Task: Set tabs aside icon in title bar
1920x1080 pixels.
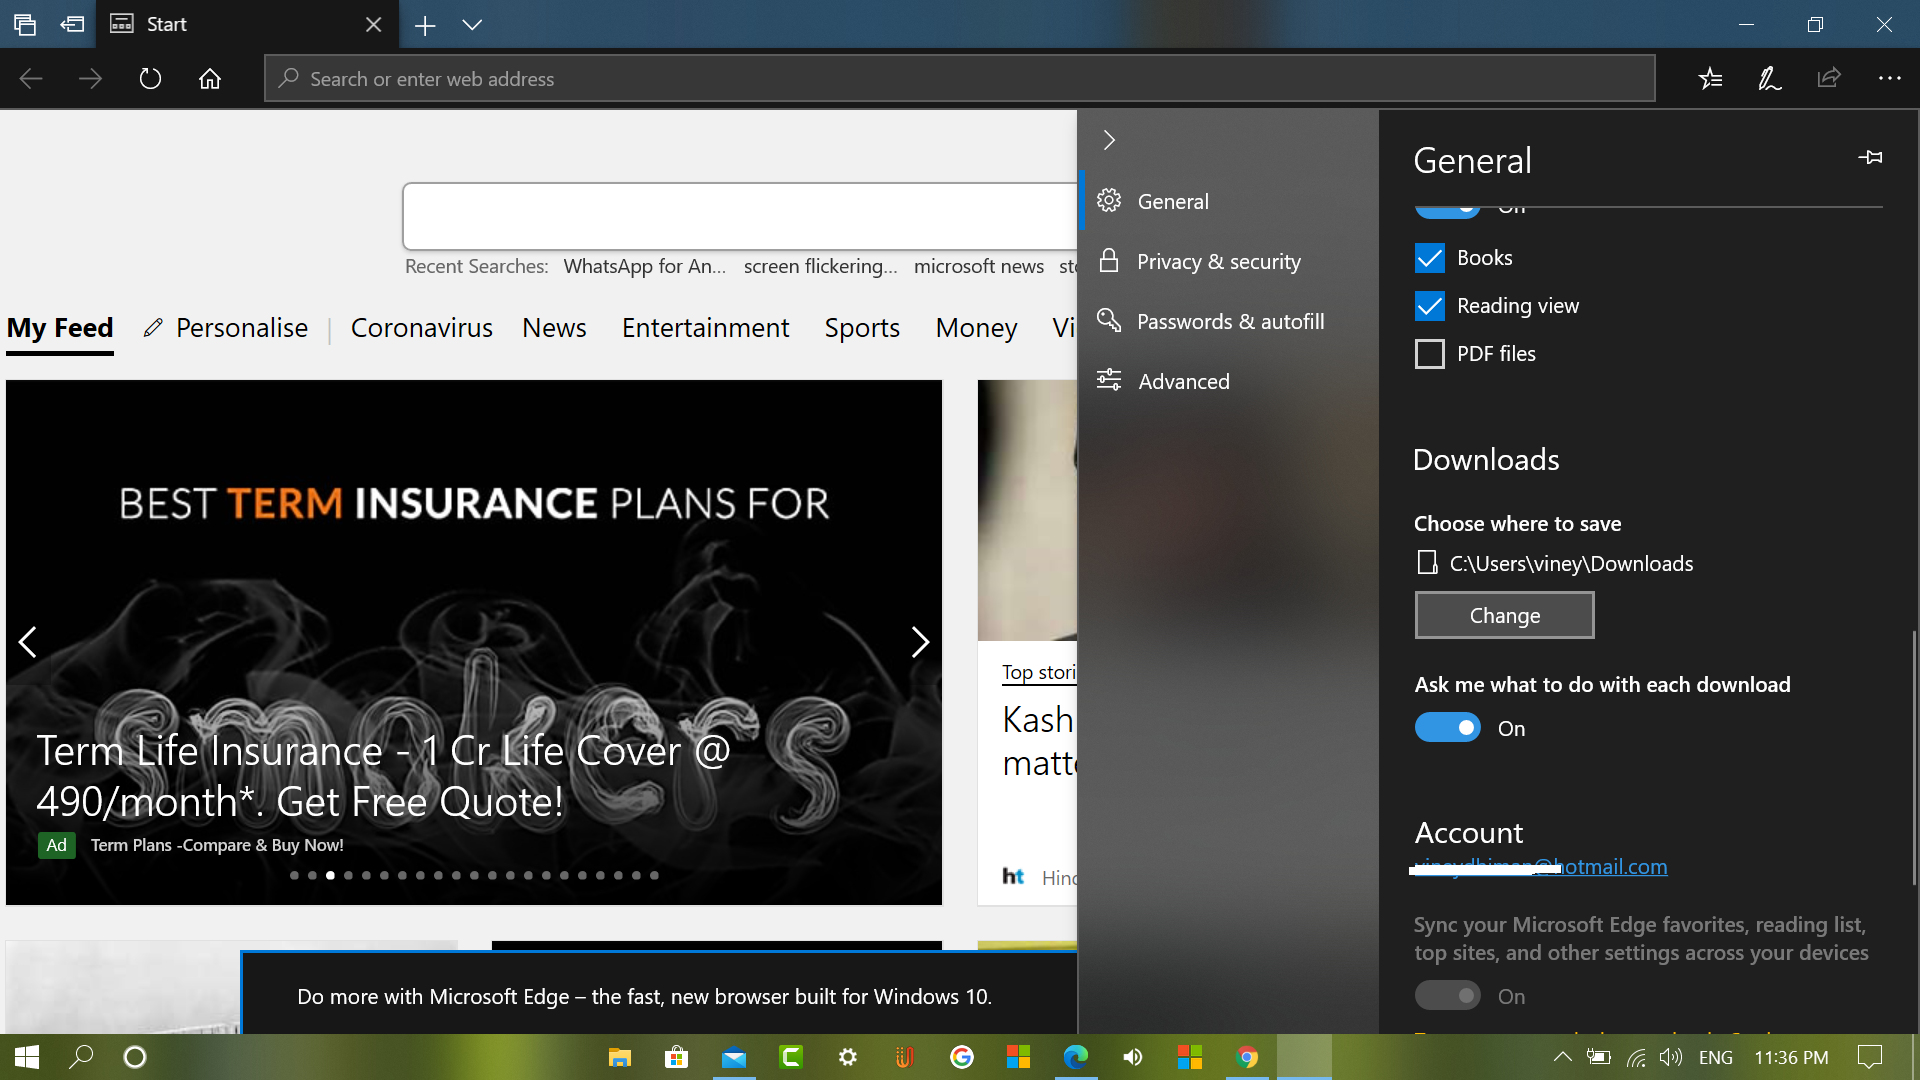Action: [x=72, y=24]
